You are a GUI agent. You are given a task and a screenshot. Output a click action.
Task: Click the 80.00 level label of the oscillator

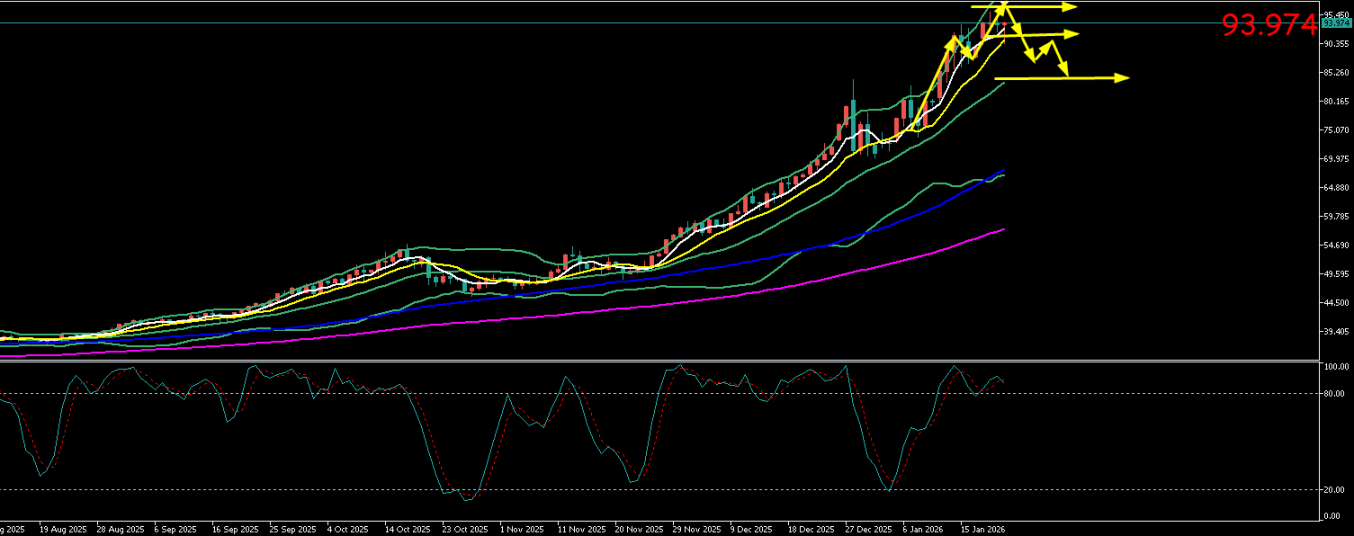tap(1332, 393)
